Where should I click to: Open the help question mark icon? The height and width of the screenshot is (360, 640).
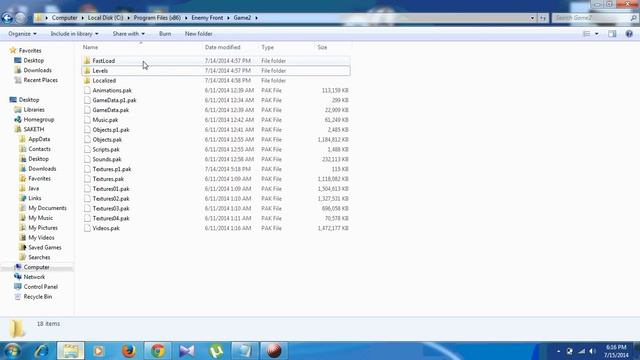629,34
